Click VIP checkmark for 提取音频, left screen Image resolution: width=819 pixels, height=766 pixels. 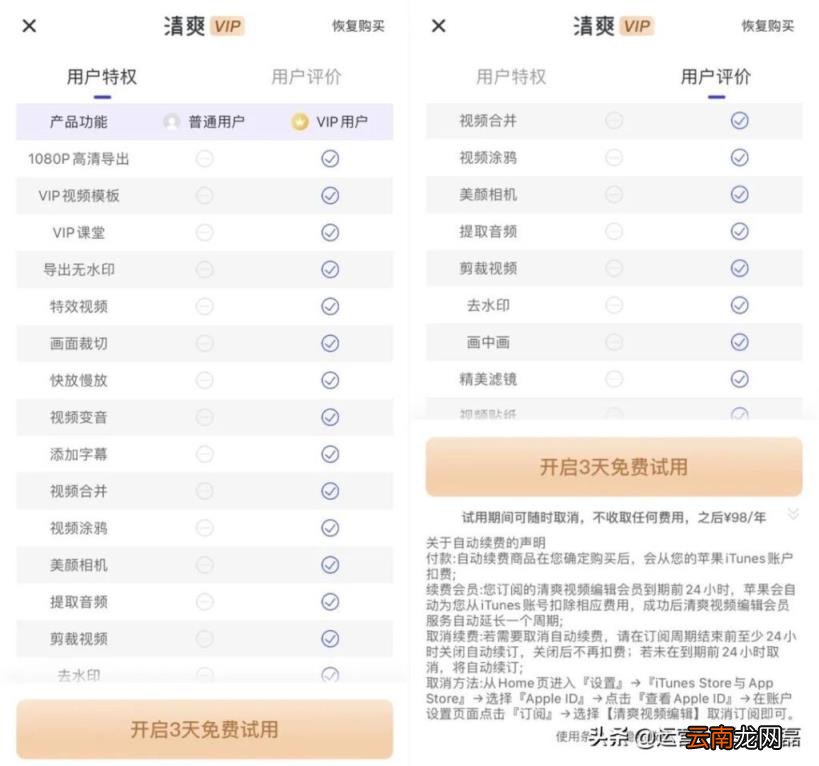pos(330,602)
